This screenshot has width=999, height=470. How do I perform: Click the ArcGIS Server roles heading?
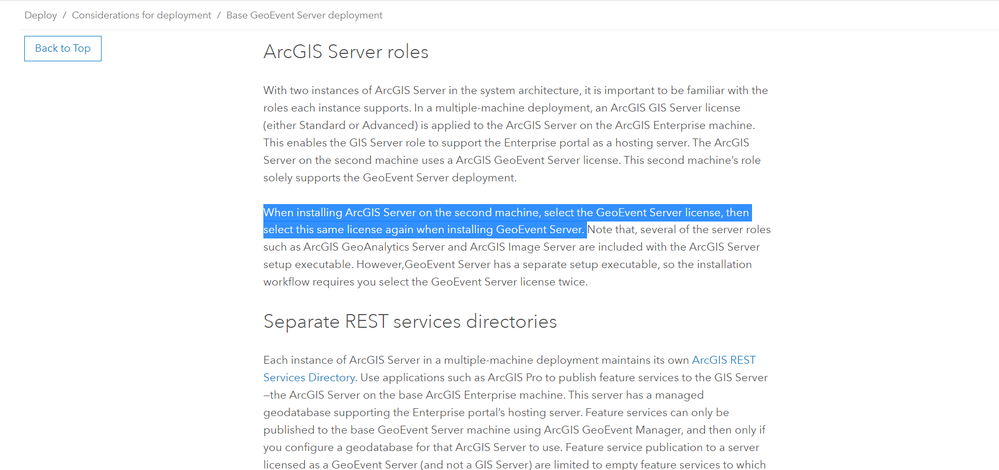[345, 52]
